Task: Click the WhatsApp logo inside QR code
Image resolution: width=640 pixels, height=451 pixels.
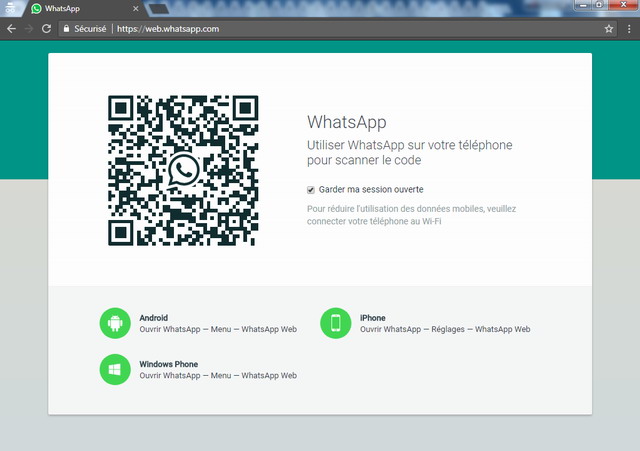Action: pyautogui.click(x=183, y=171)
